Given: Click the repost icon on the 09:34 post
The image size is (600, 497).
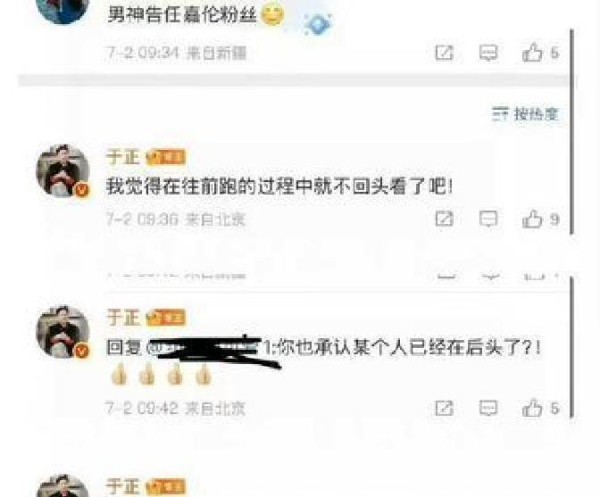Looking at the screenshot, I should [444, 52].
